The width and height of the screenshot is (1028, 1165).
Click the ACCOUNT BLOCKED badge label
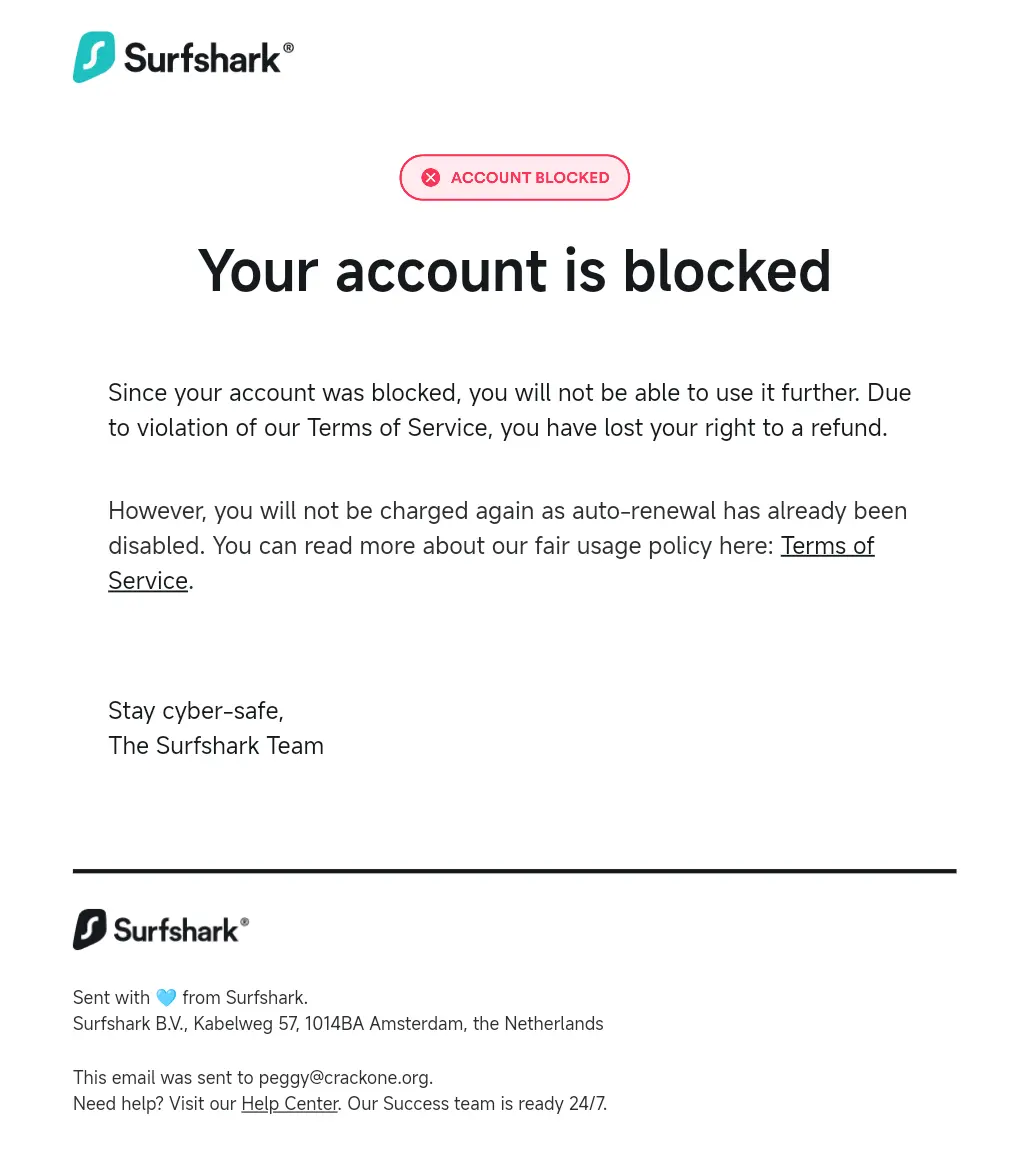tap(530, 178)
